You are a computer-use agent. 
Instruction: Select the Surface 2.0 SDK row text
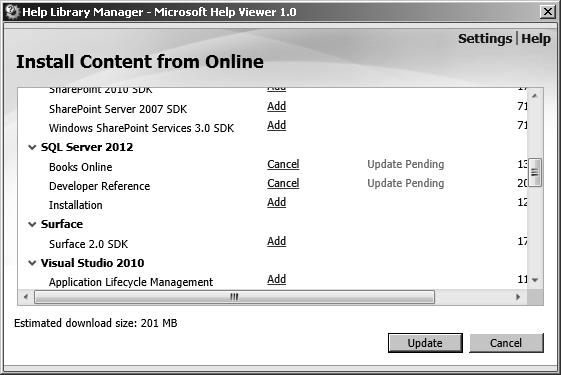point(88,244)
